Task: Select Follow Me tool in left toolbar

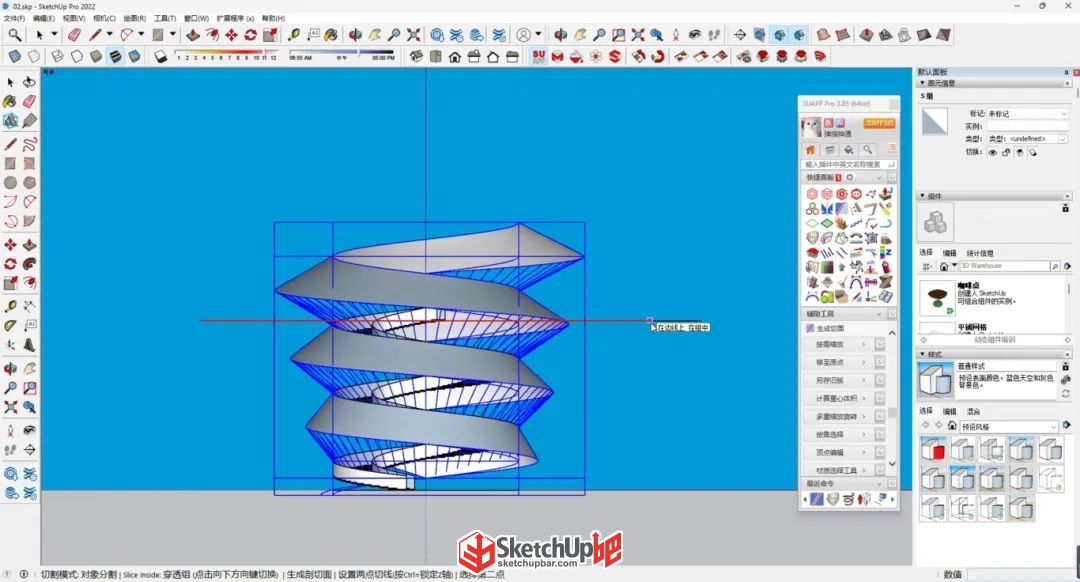Action: pyautogui.click(x=29, y=264)
